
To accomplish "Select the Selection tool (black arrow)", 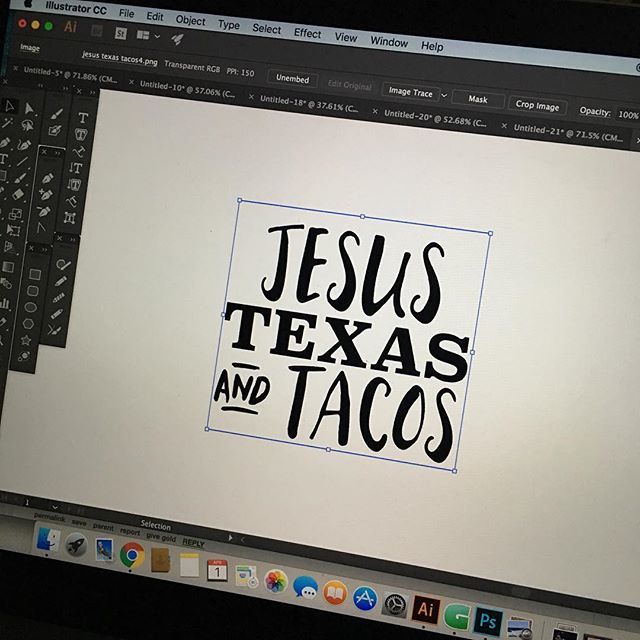I will pyautogui.click(x=9, y=106).
